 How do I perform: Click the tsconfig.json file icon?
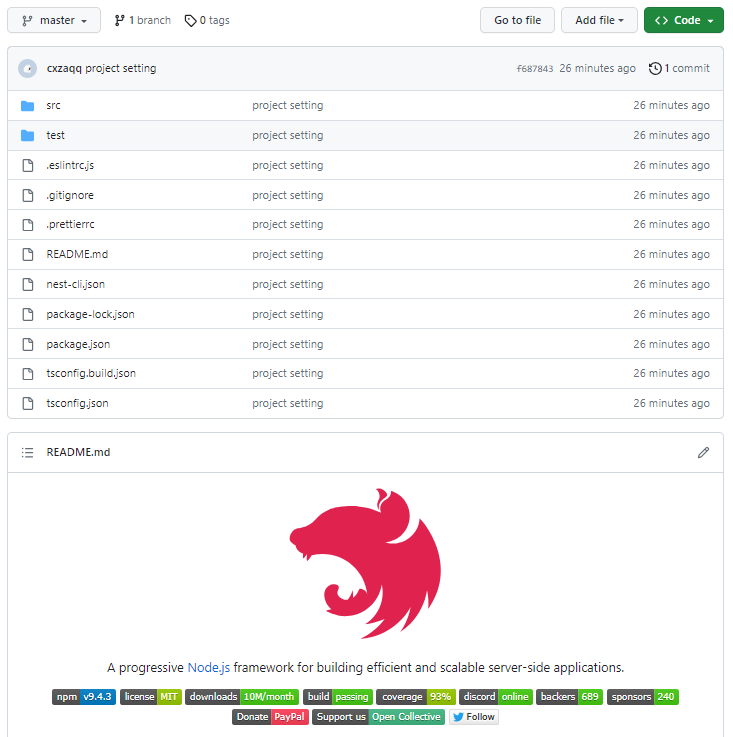click(x=28, y=404)
